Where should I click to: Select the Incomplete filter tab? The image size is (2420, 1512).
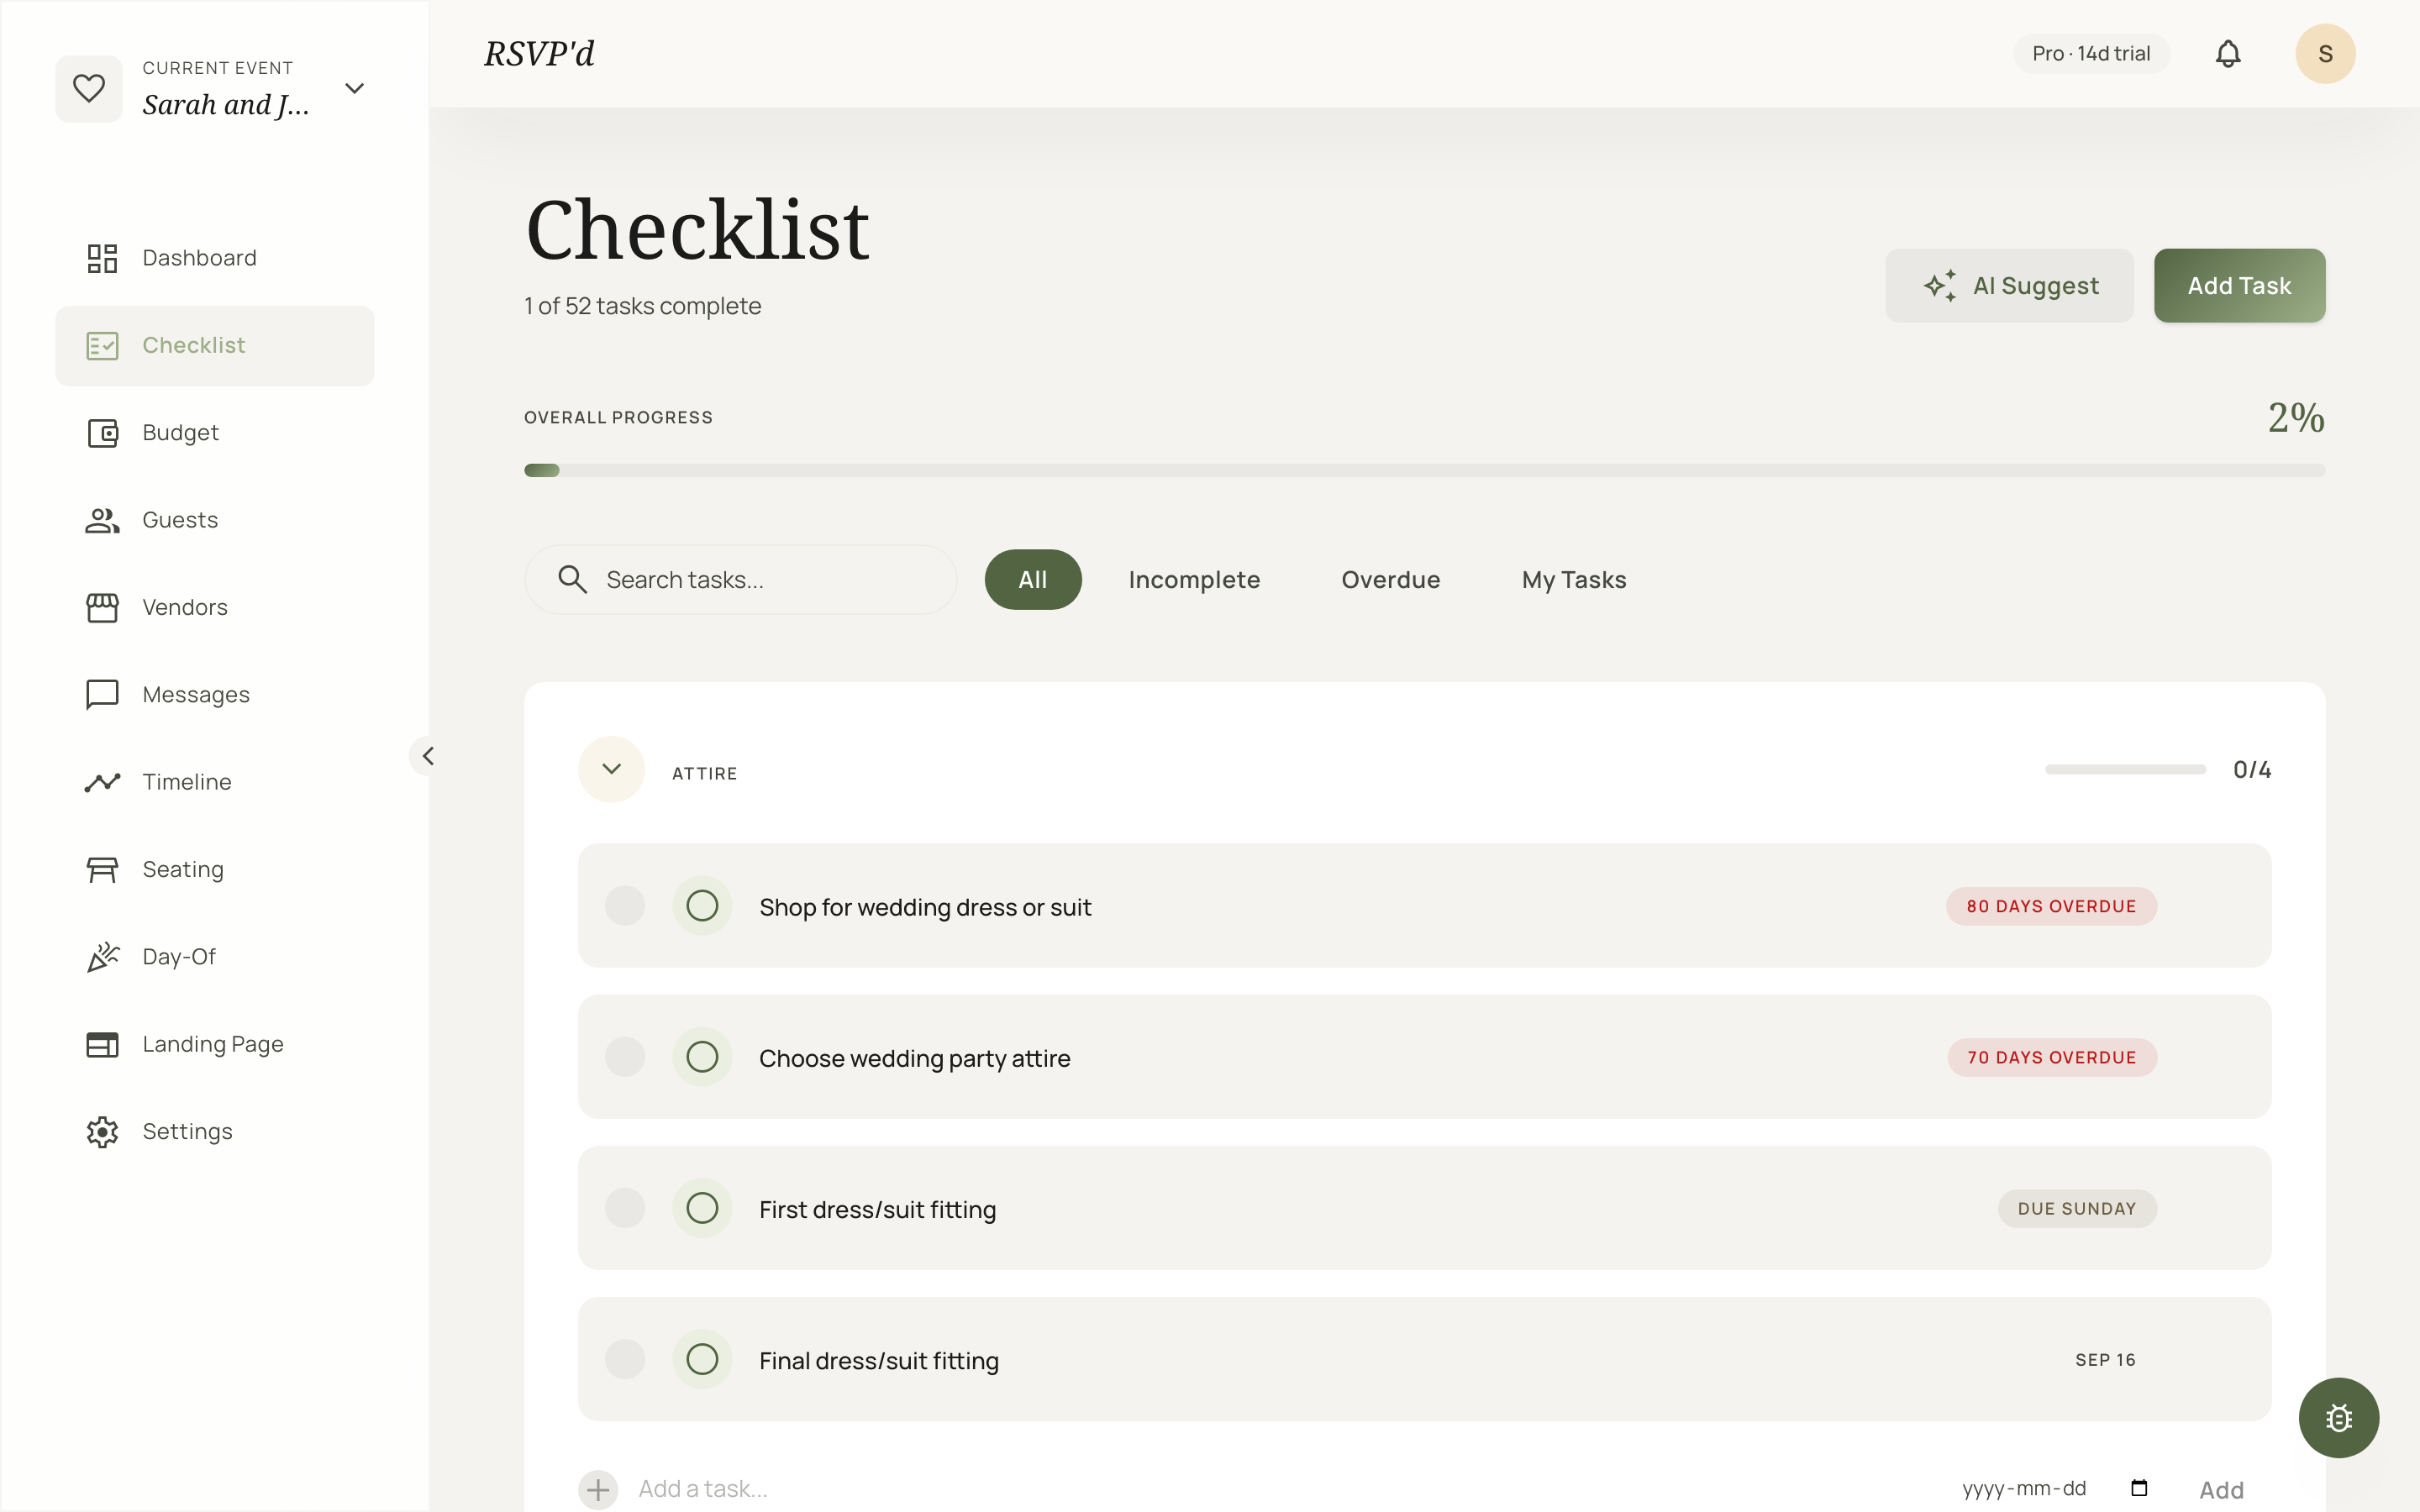point(1194,580)
